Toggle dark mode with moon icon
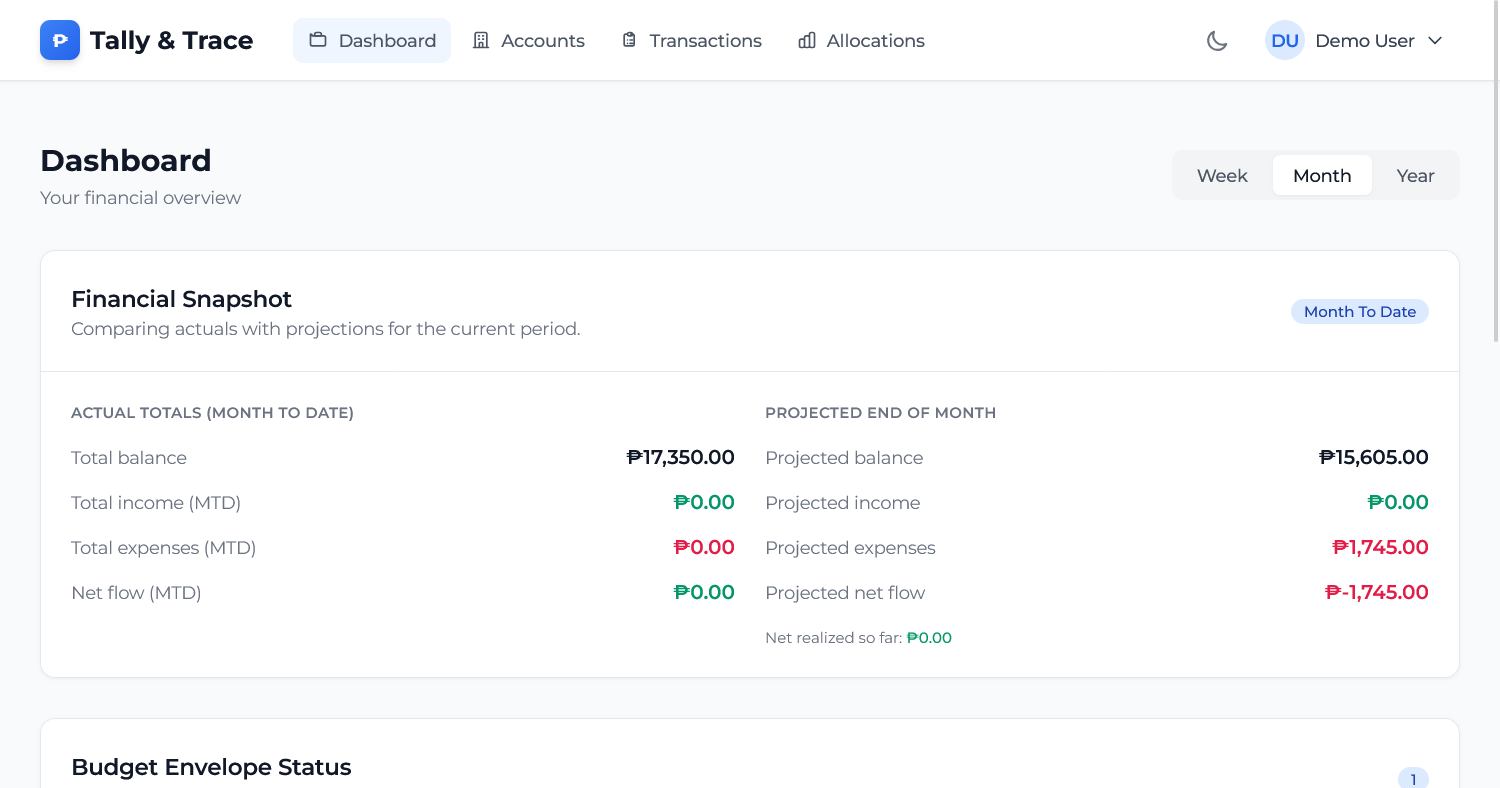This screenshot has height=788, width=1500. [1217, 41]
